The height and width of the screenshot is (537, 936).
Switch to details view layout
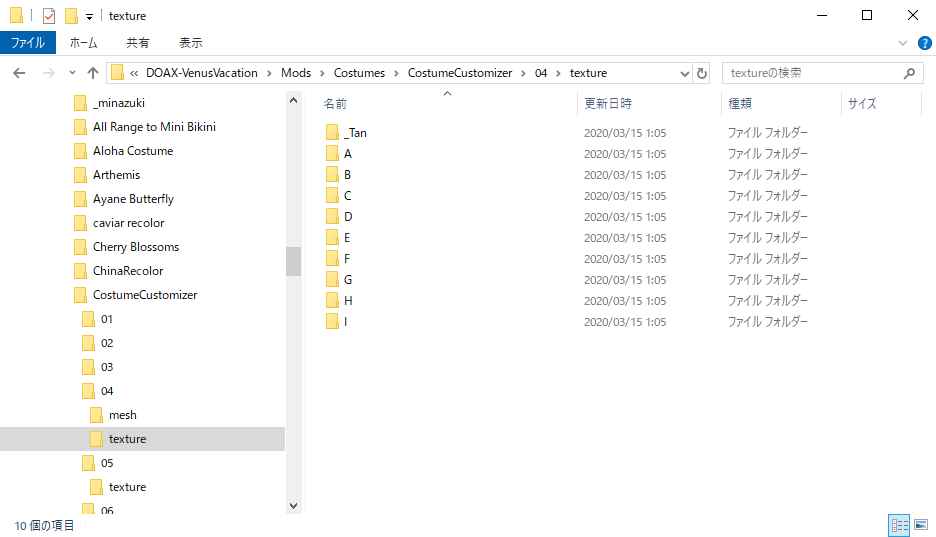[x=899, y=525]
